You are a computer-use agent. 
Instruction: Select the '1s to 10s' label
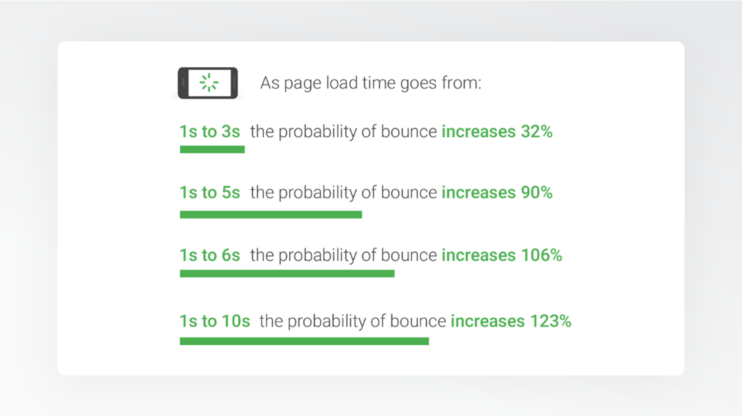[x=215, y=321]
